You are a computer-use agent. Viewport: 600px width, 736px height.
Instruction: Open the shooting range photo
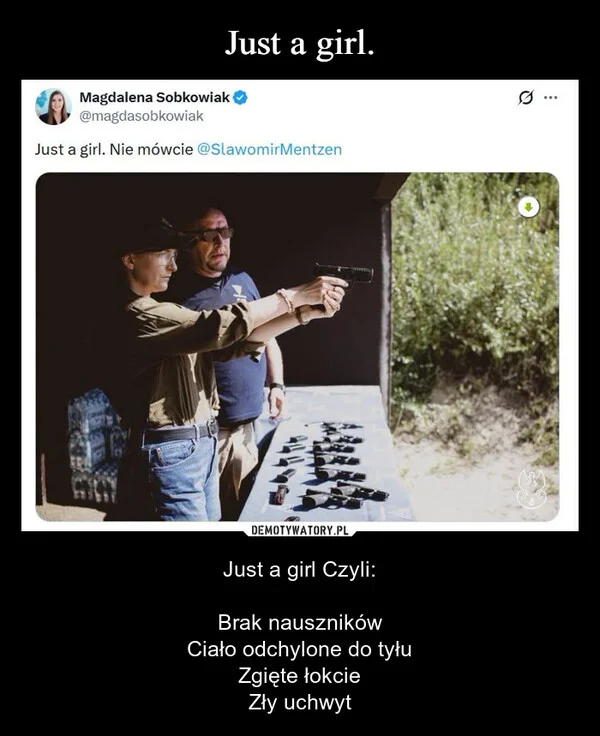point(297,347)
